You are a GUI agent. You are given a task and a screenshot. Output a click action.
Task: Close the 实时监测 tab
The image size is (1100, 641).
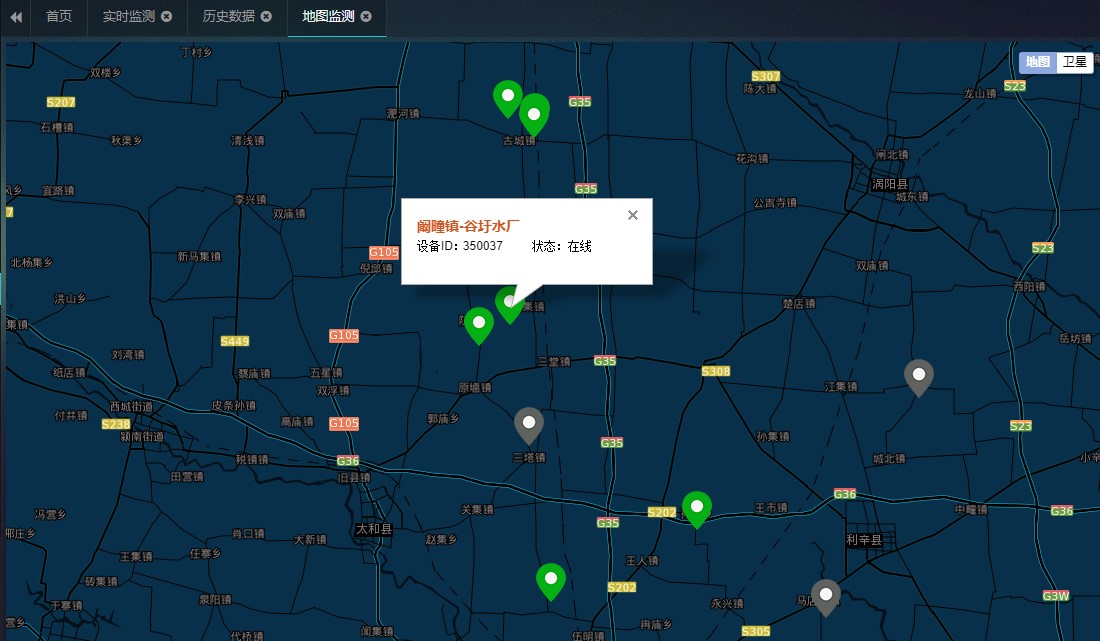(x=167, y=17)
